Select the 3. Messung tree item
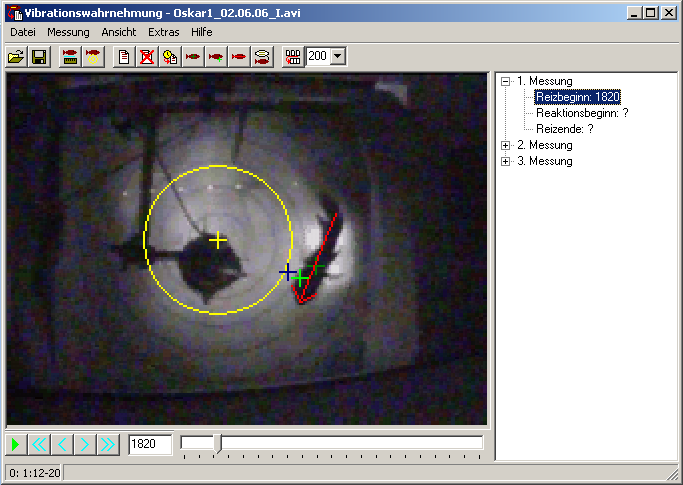 coord(544,161)
